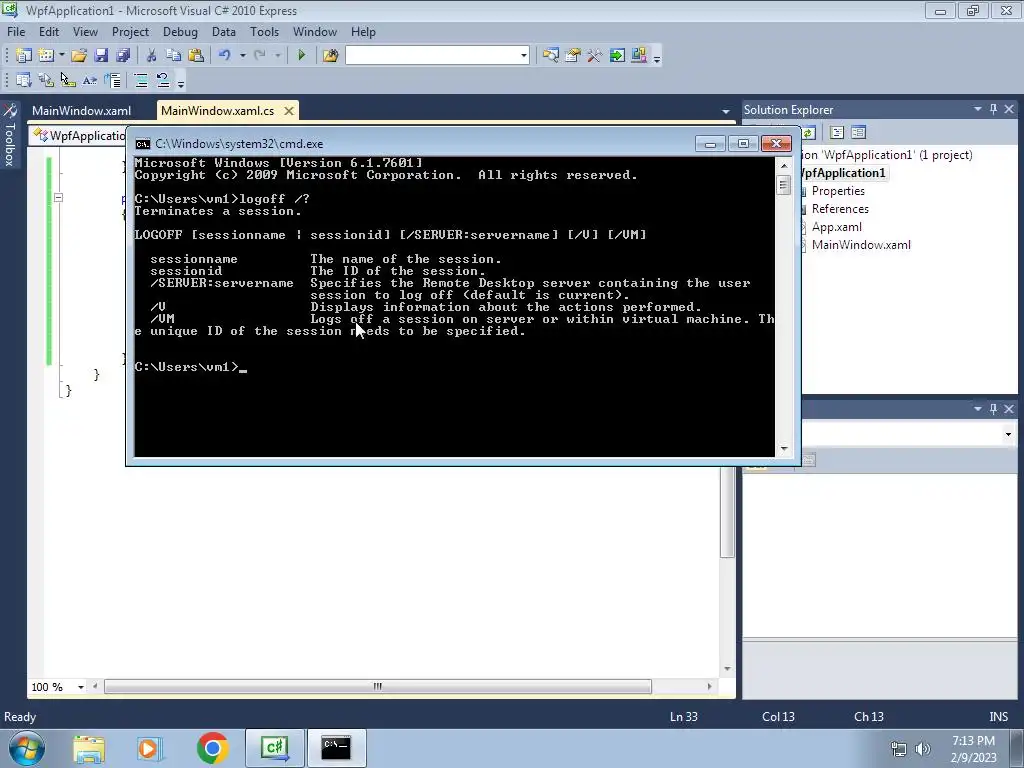Open the File menu
Screen dimensions: 1024x768
pos(16,31)
